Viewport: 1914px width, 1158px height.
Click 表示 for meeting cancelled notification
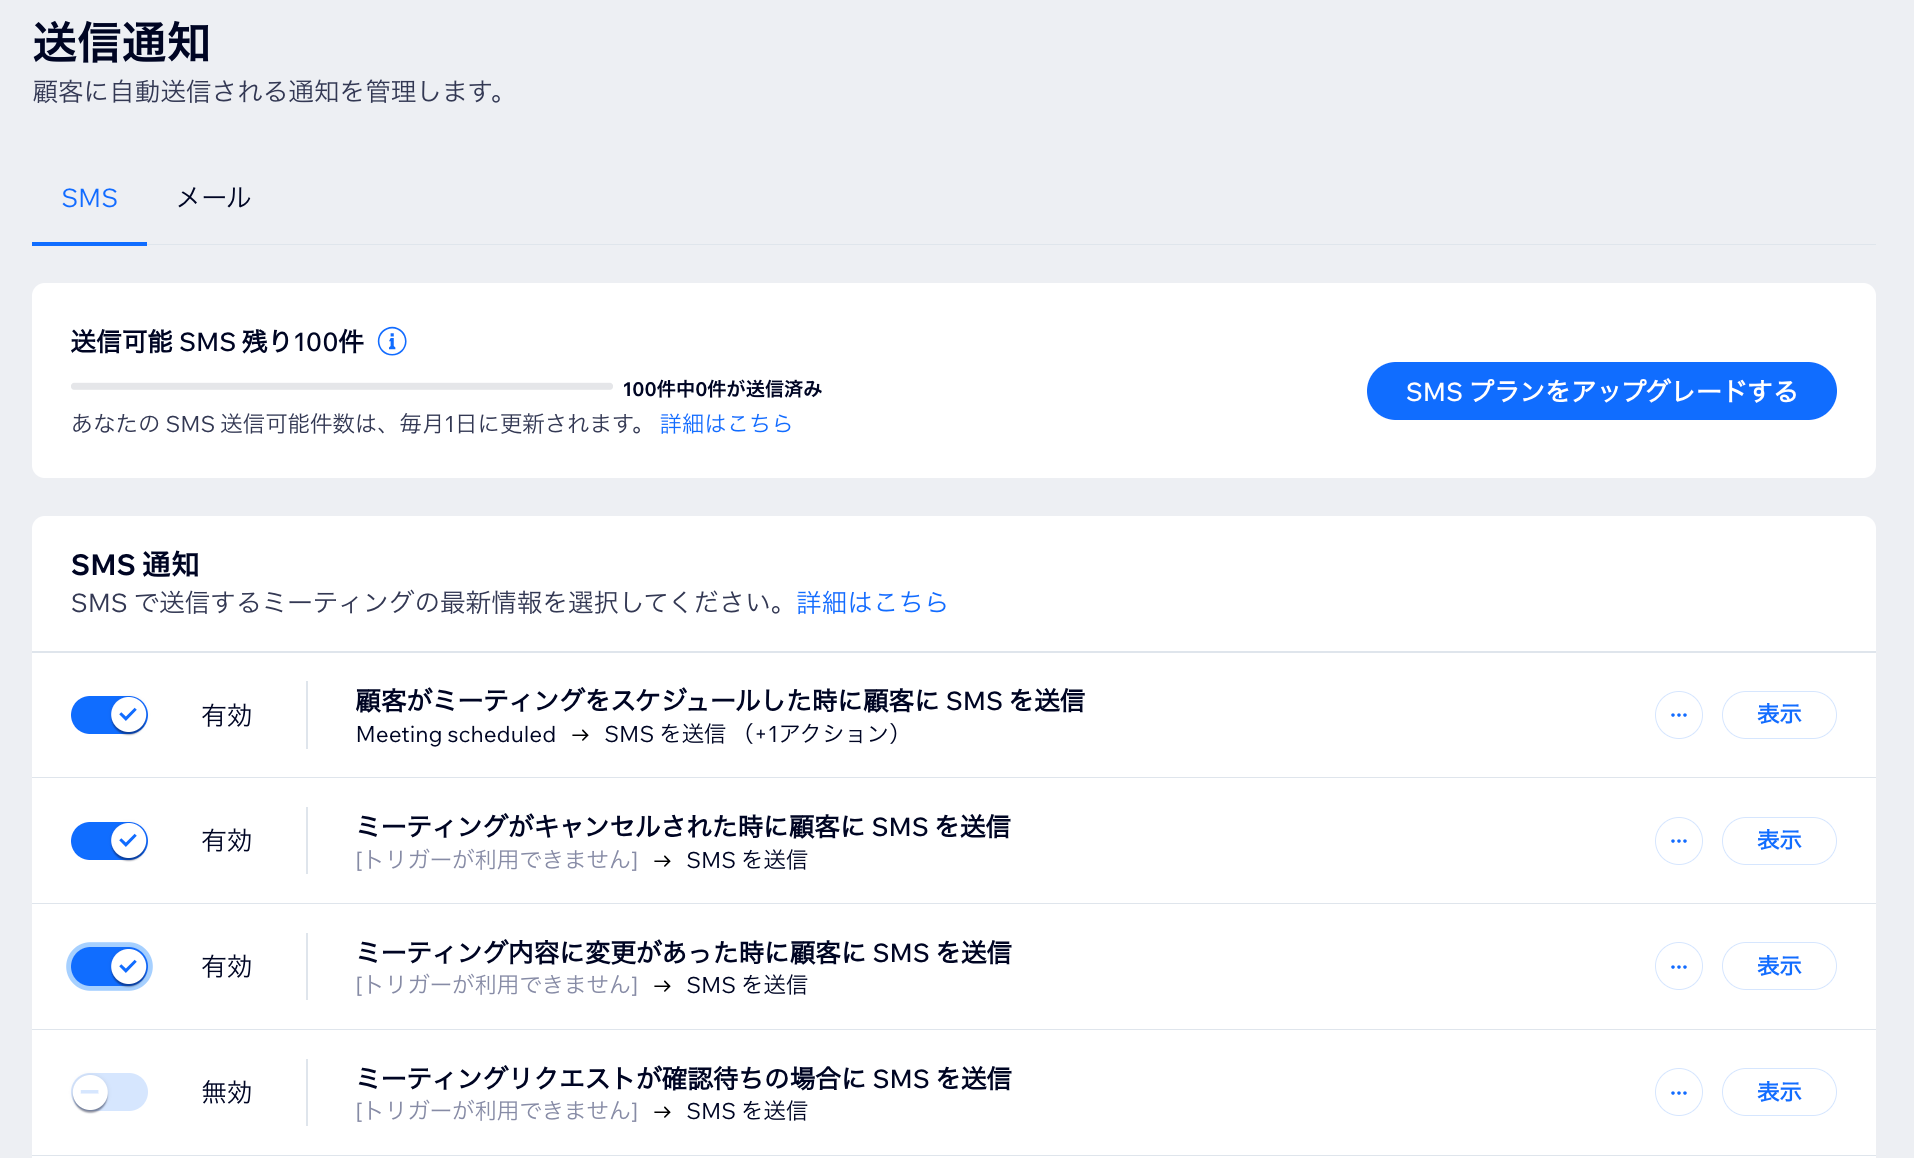click(x=1778, y=841)
